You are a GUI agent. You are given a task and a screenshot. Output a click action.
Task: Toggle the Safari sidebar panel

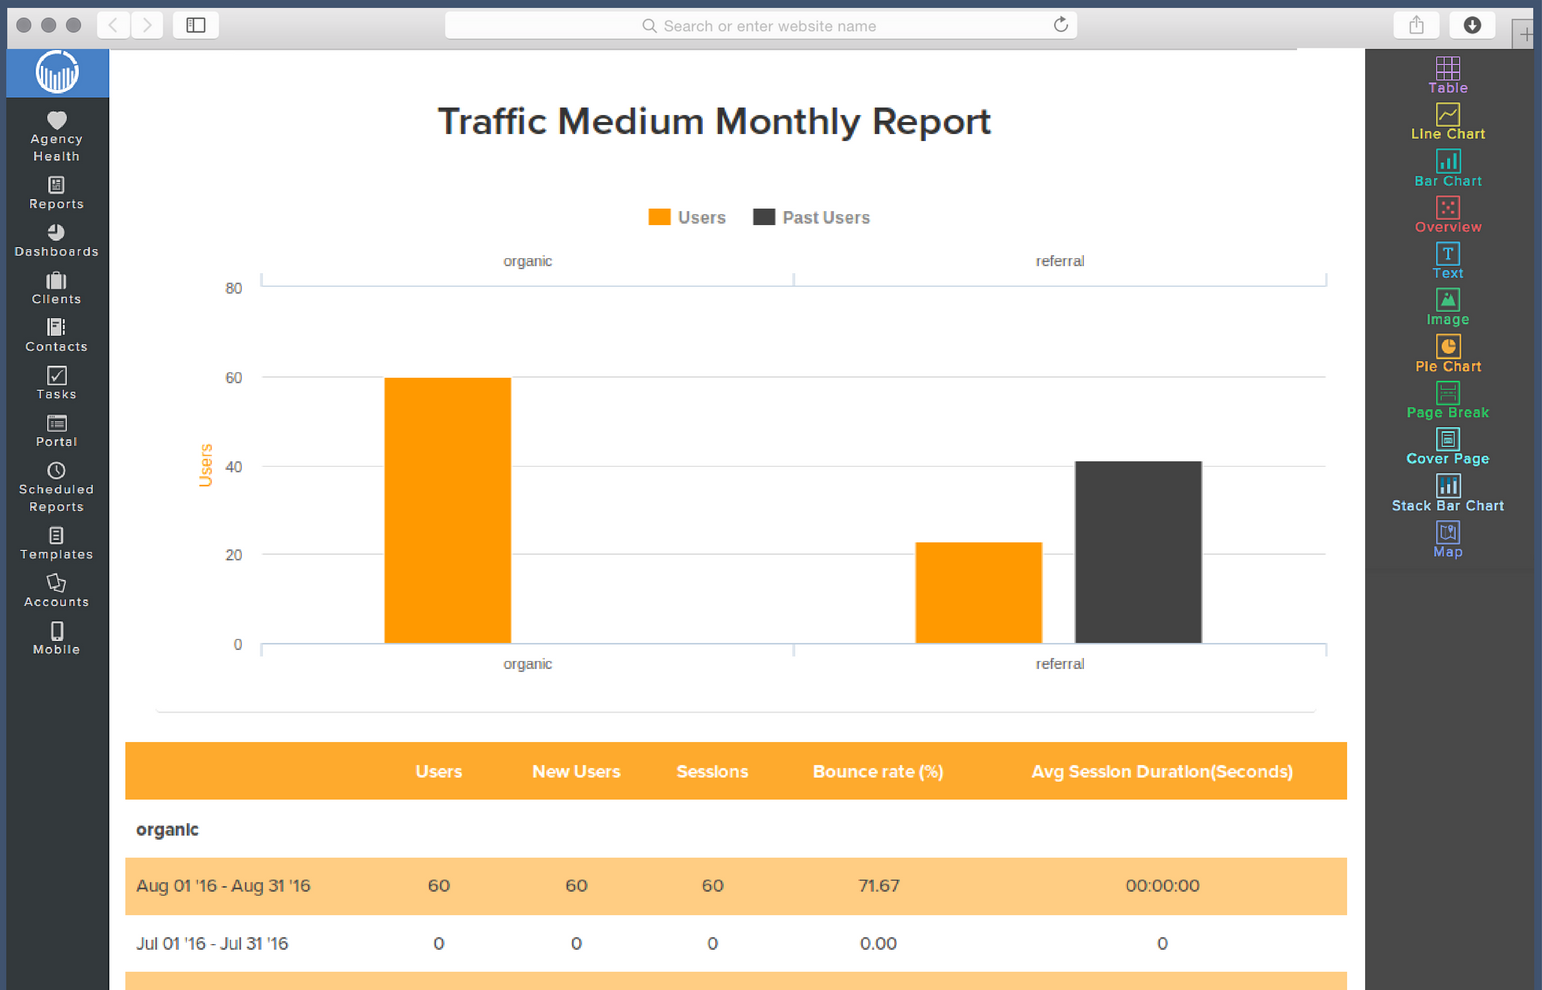click(195, 25)
